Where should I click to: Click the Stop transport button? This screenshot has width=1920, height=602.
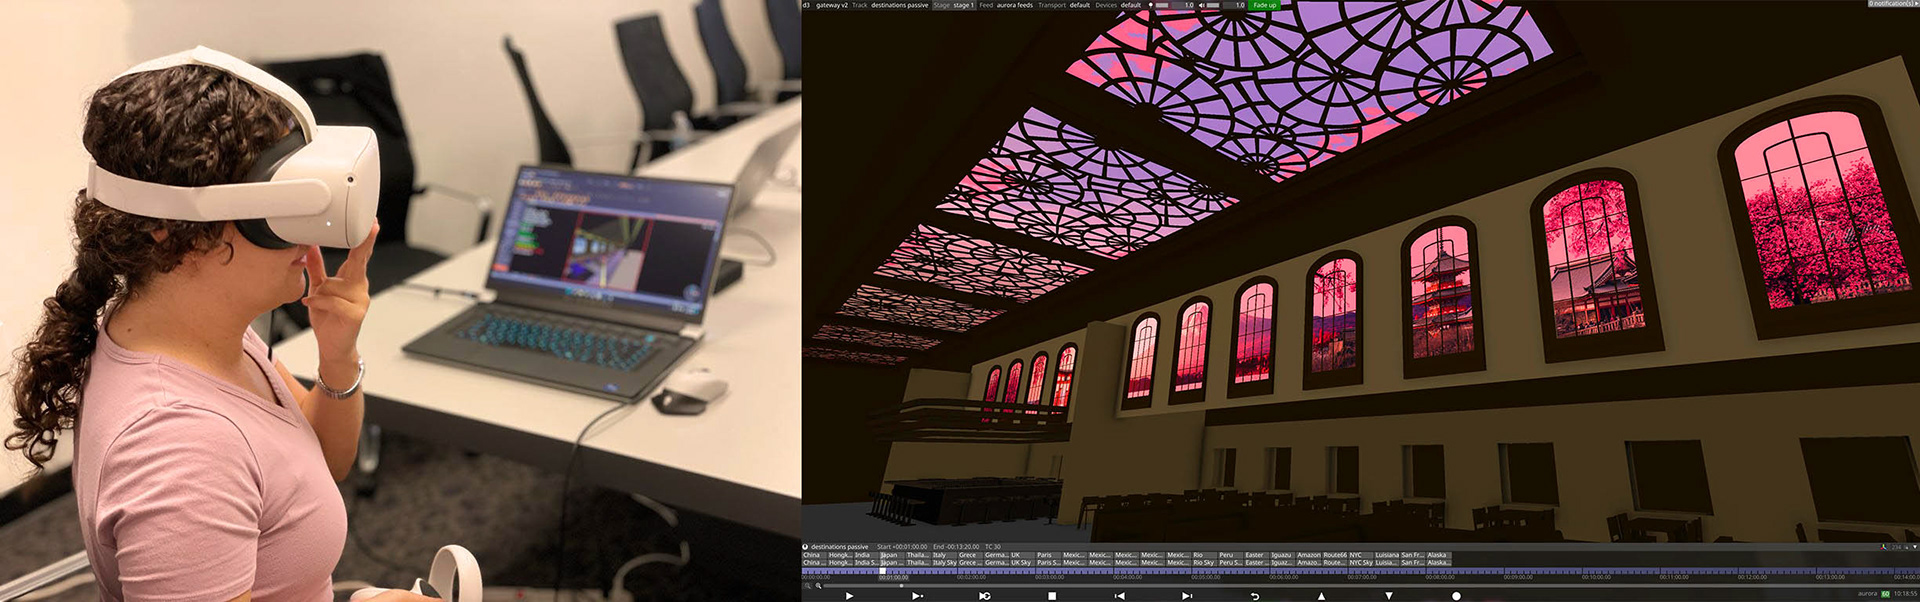1052,596
